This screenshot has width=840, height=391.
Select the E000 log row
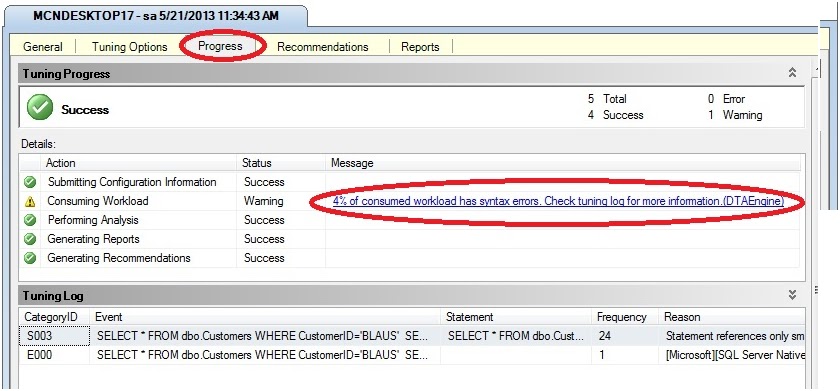(x=412, y=355)
